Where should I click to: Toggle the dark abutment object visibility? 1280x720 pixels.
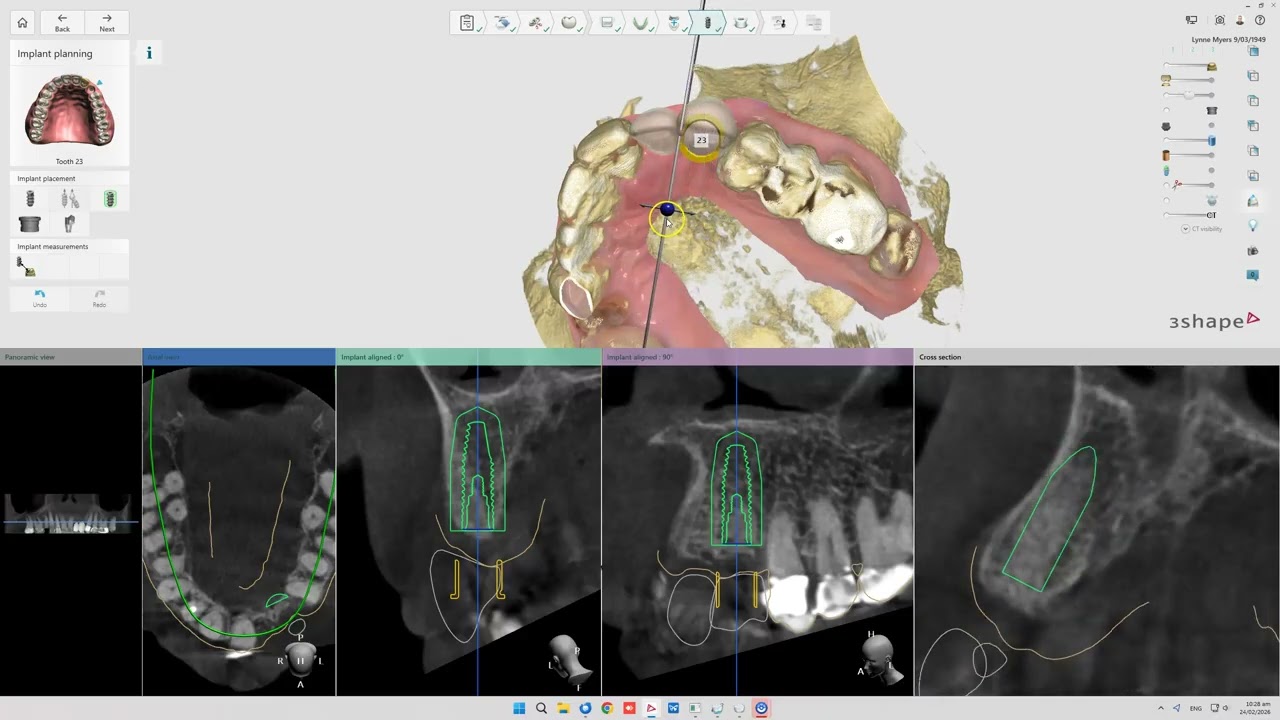pyautogui.click(x=1166, y=126)
